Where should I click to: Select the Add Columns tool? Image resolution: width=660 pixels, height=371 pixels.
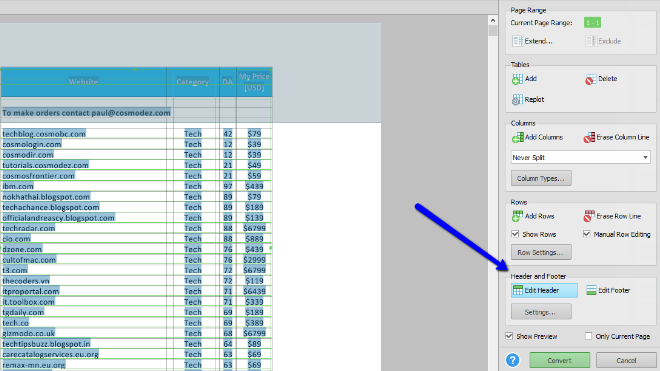(x=538, y=137)
